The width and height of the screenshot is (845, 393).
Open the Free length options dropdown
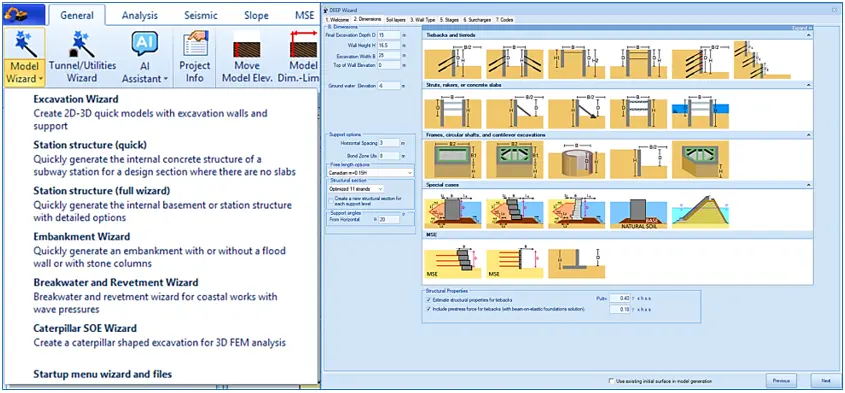[370, 173]
